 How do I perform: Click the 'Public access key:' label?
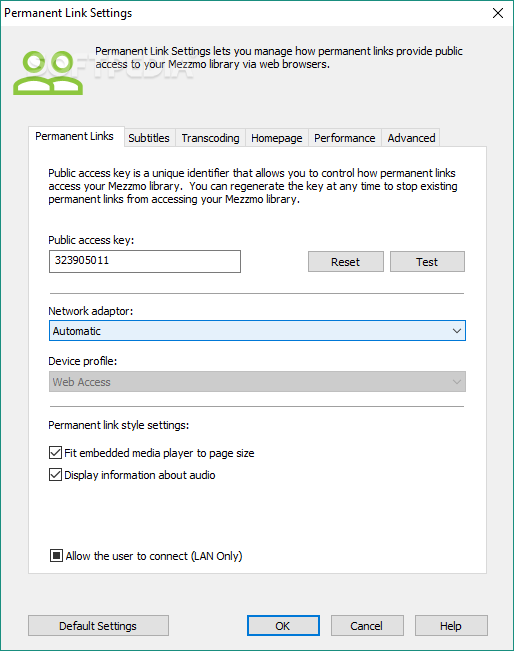[x=91, y=240]
